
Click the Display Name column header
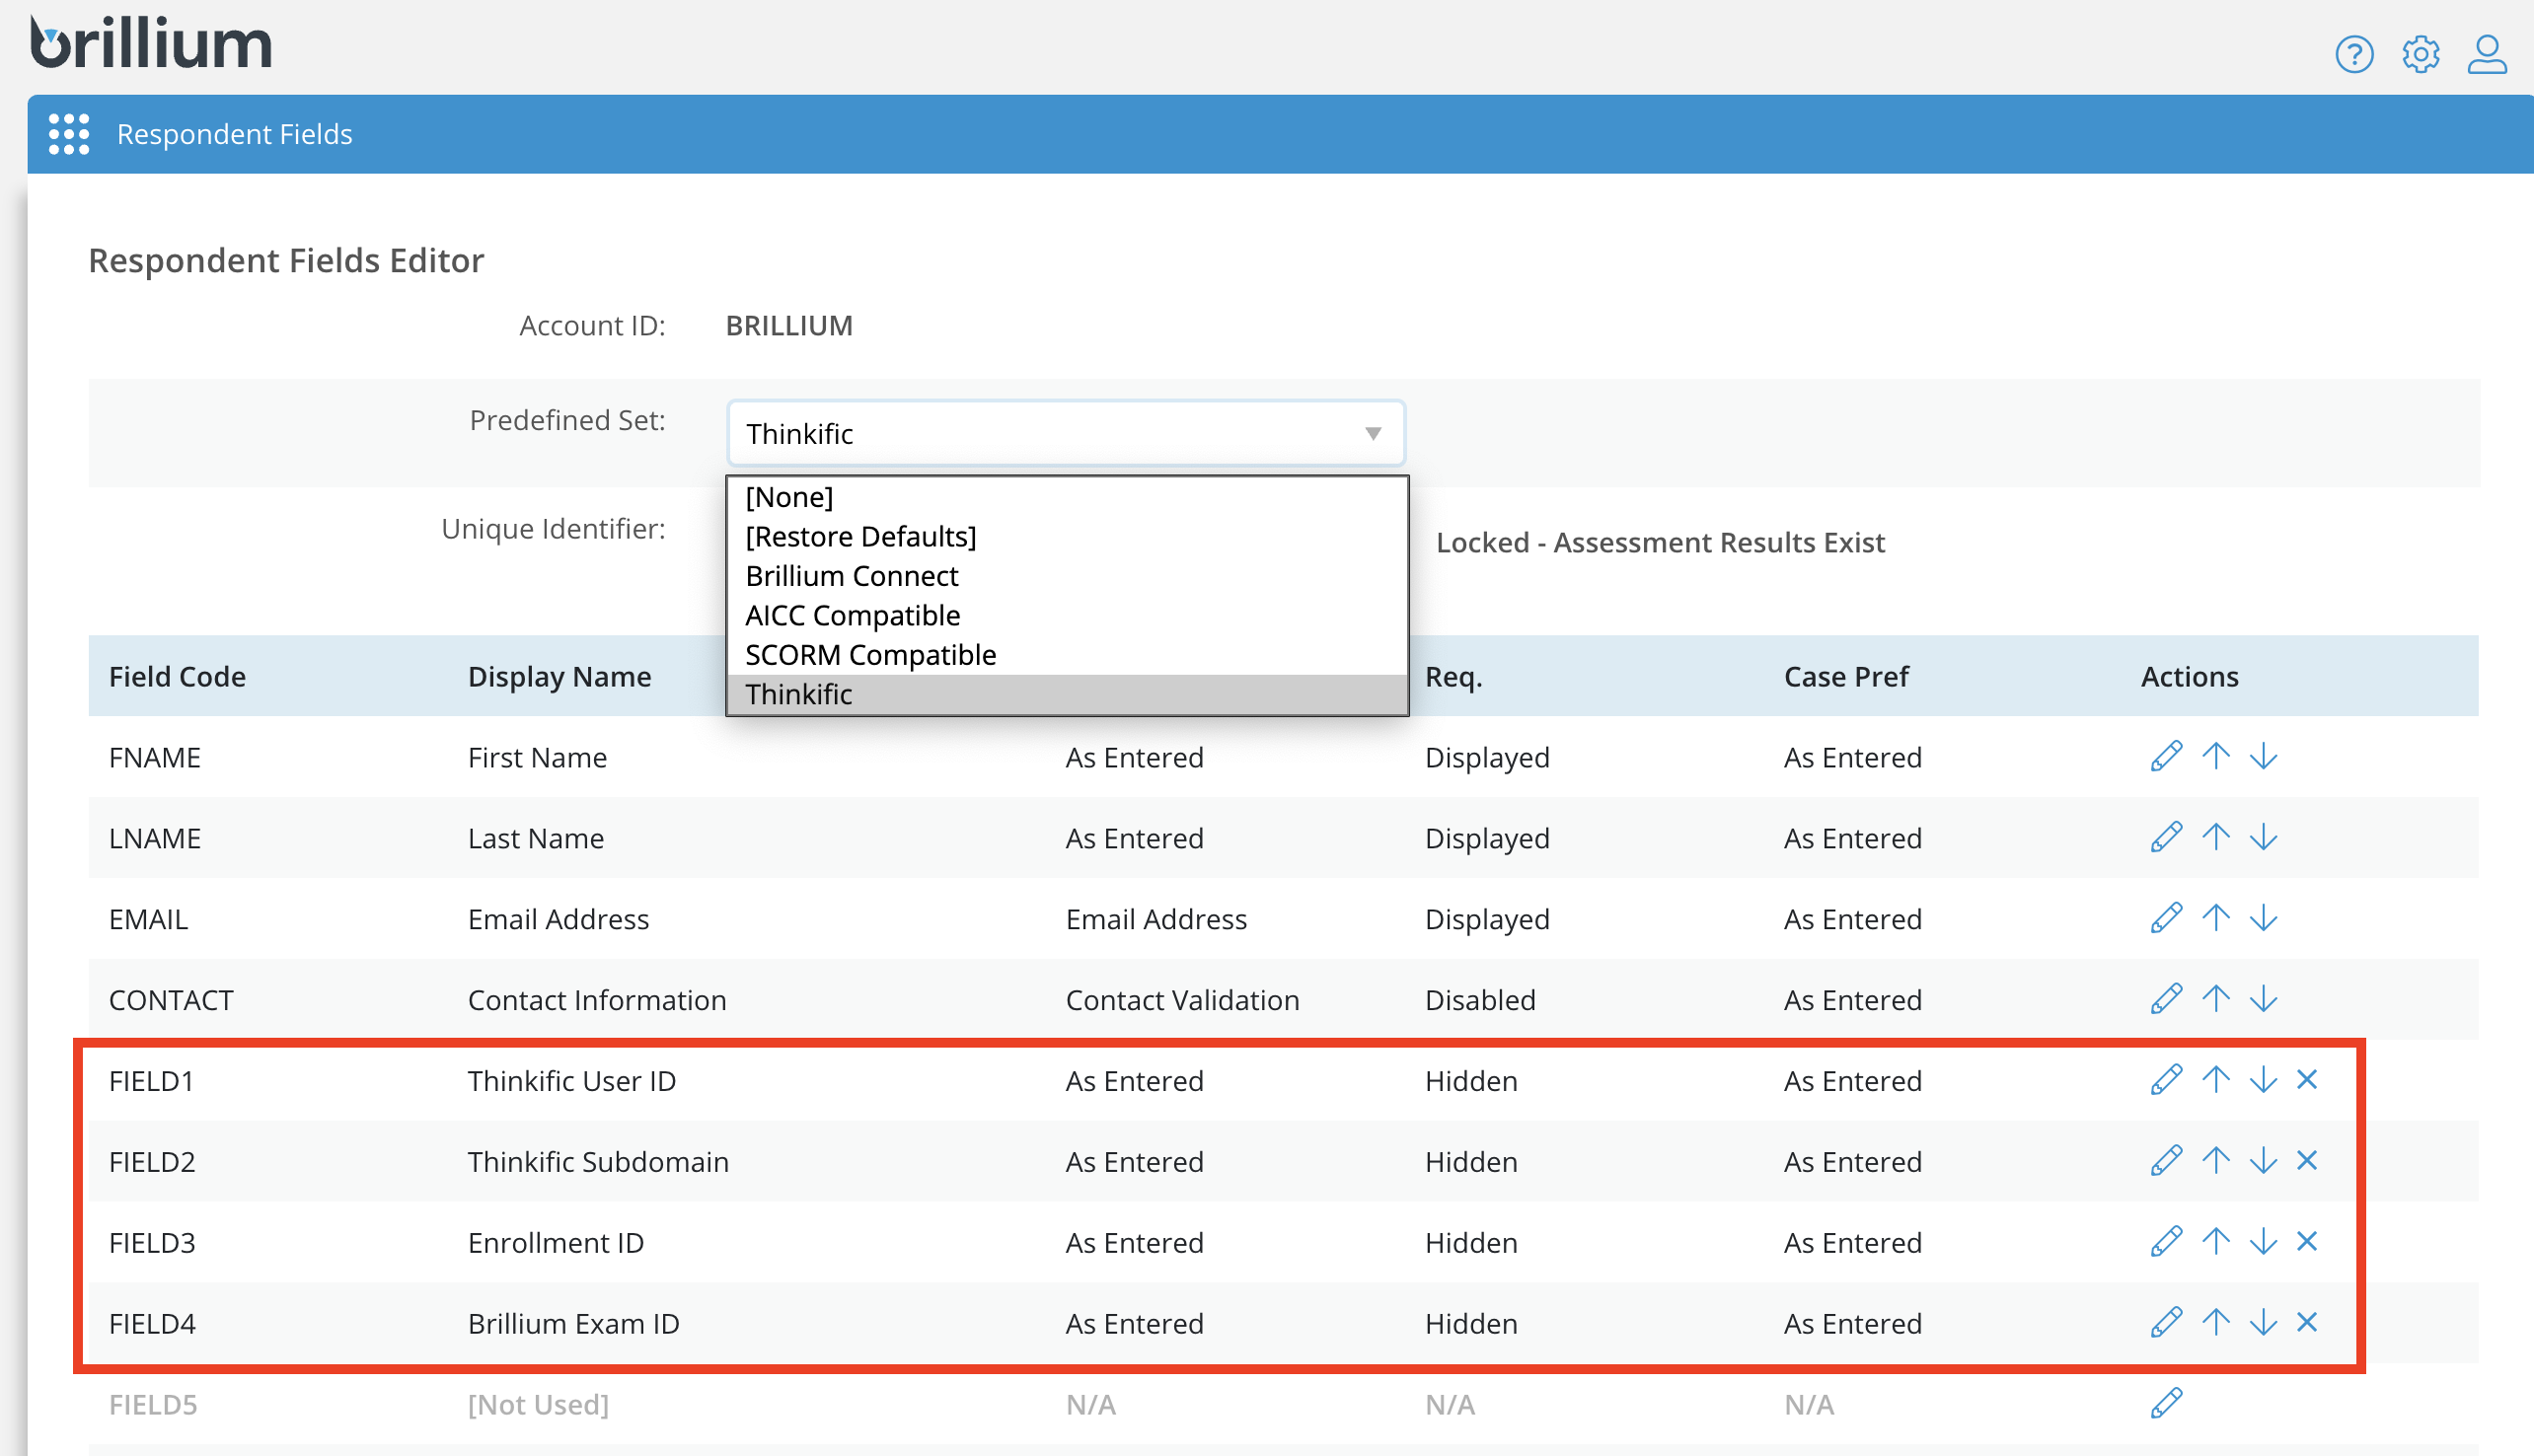[559, 677]
